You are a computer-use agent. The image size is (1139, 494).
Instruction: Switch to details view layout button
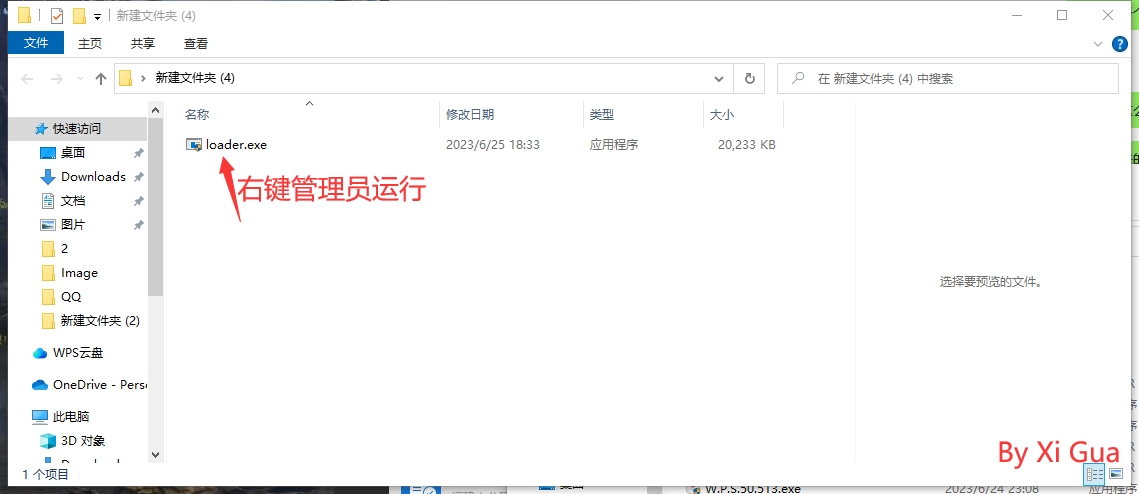(1094, 474)
